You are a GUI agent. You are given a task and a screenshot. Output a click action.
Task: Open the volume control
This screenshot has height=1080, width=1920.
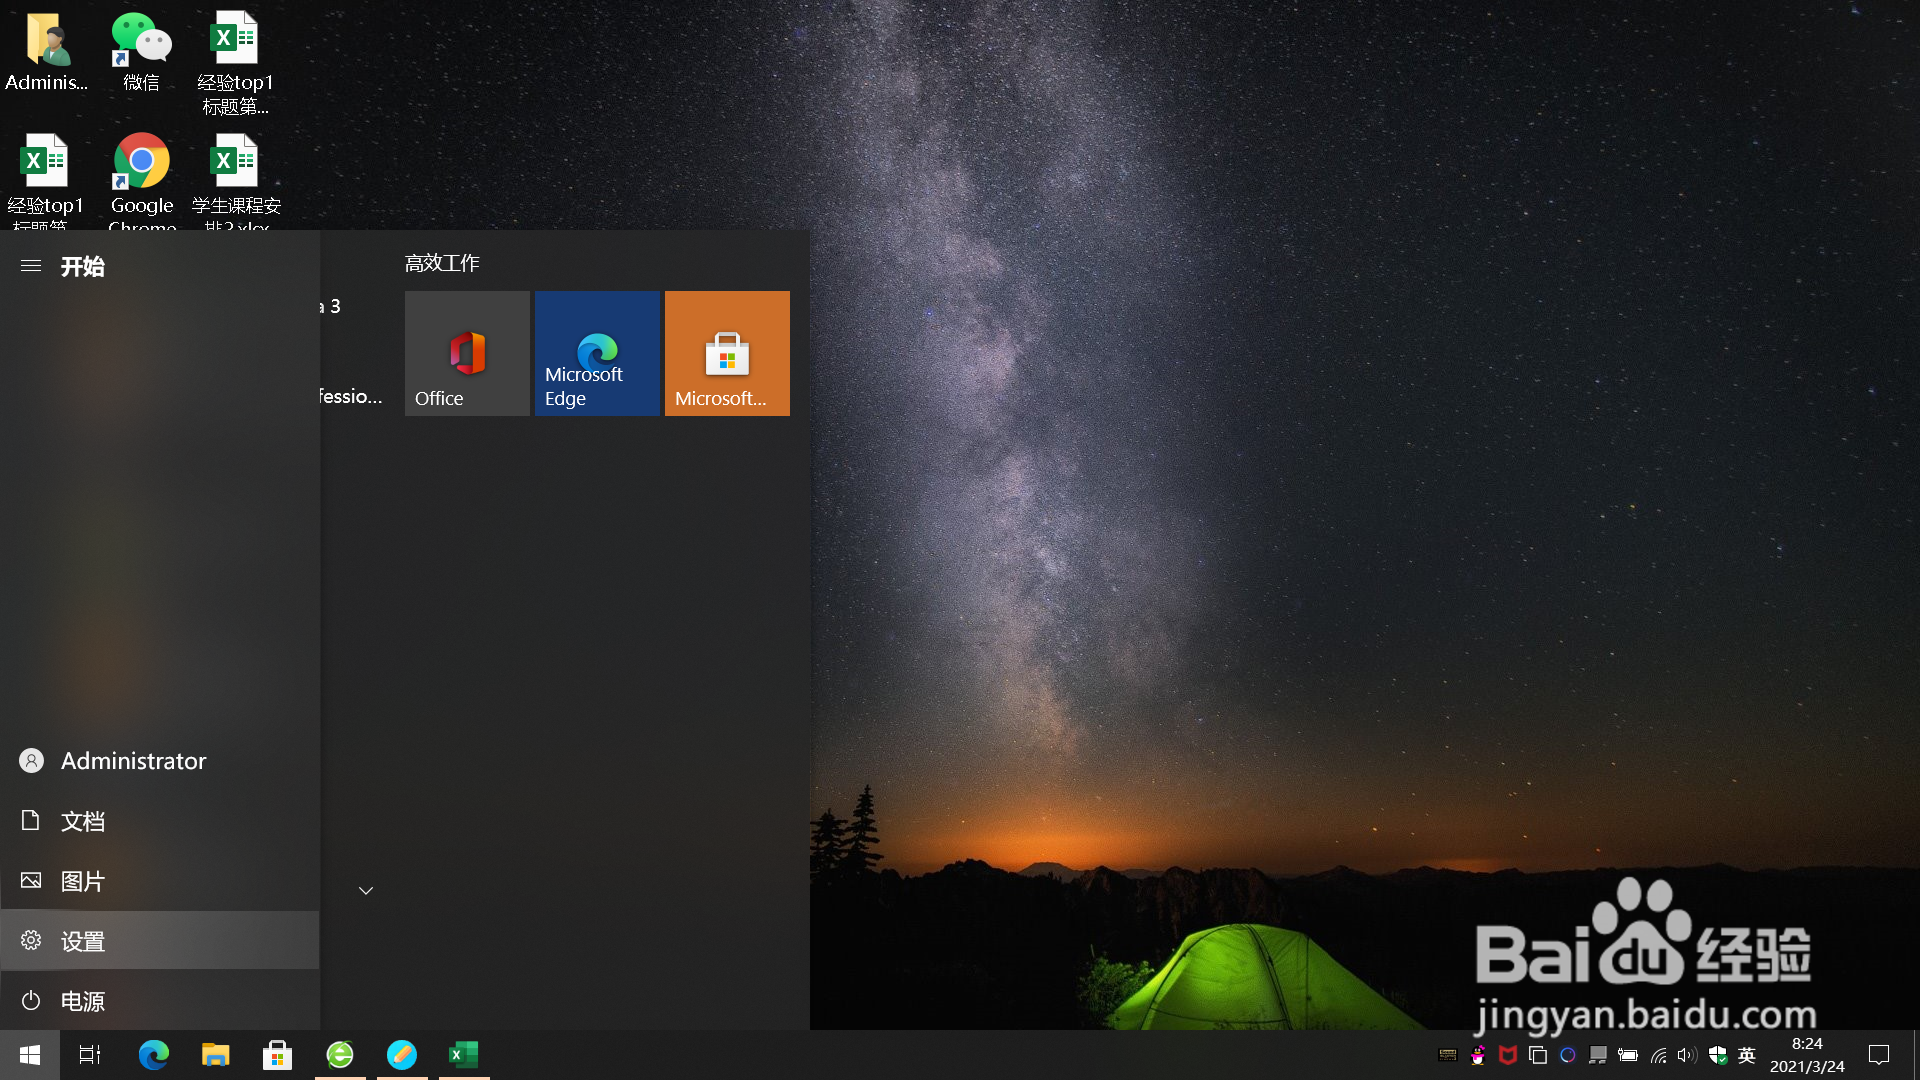click(x=1687, y=1055)
